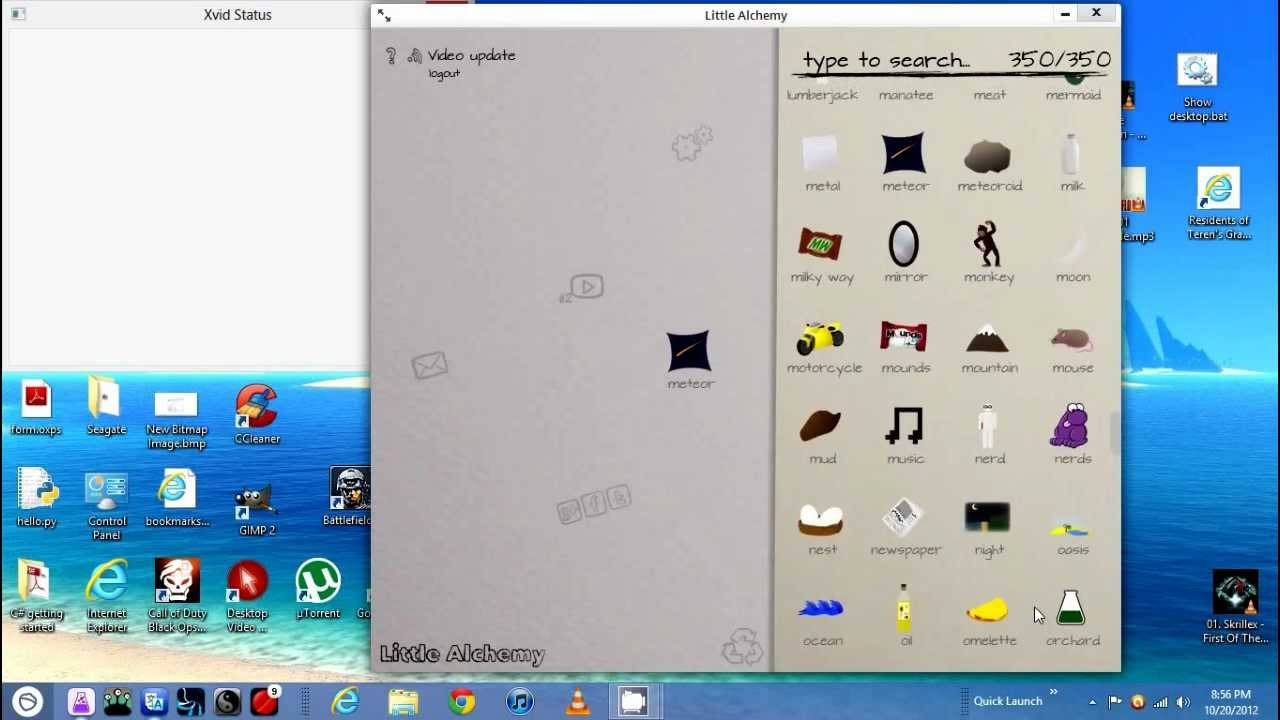Click the Video update text

471,55
